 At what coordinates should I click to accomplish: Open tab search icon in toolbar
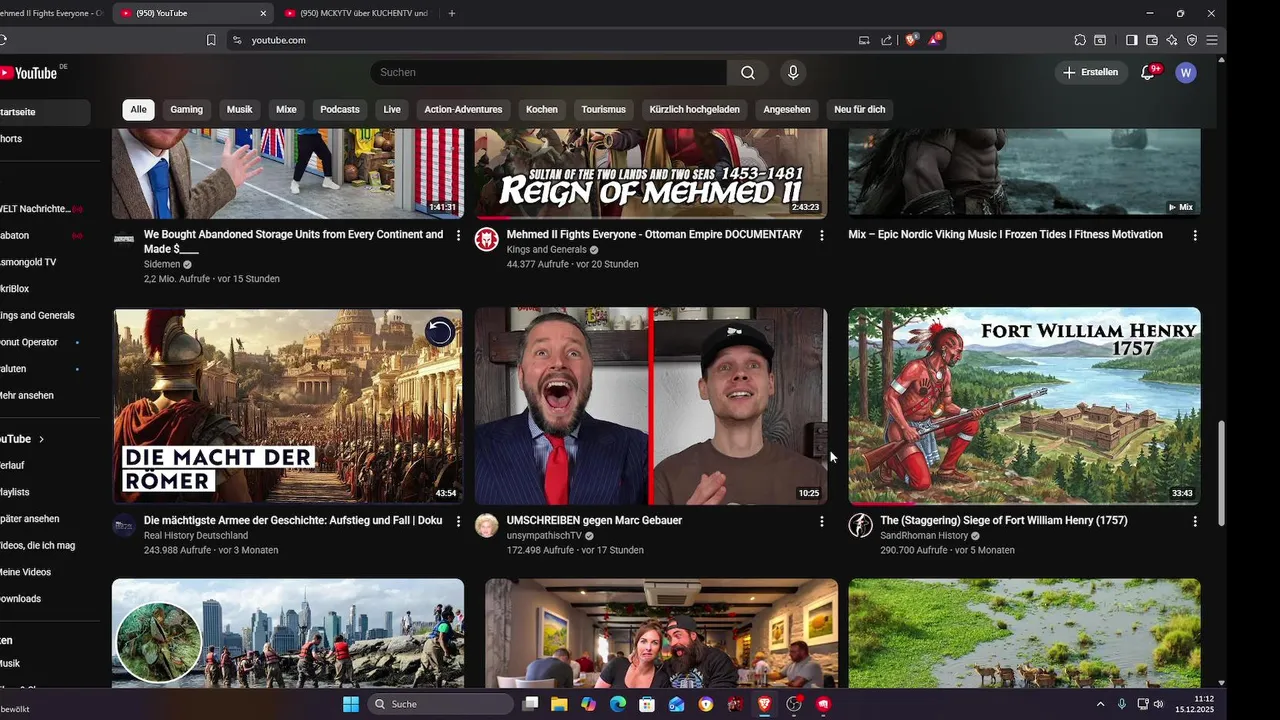click(1100, 40)
